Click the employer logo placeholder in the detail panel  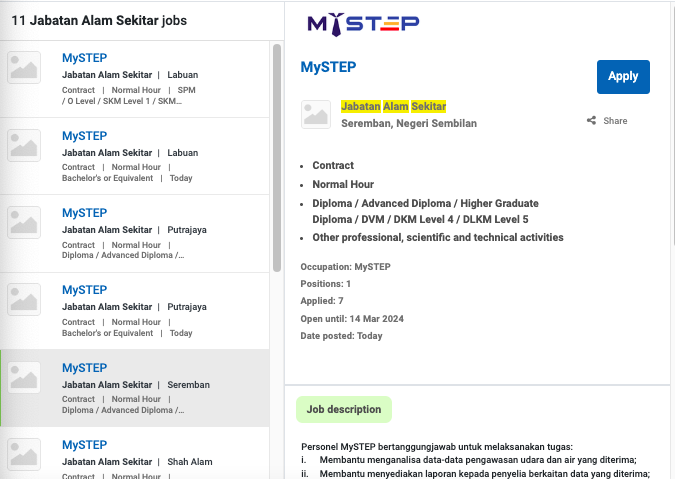pyautogui.click(x=316, y=115)
